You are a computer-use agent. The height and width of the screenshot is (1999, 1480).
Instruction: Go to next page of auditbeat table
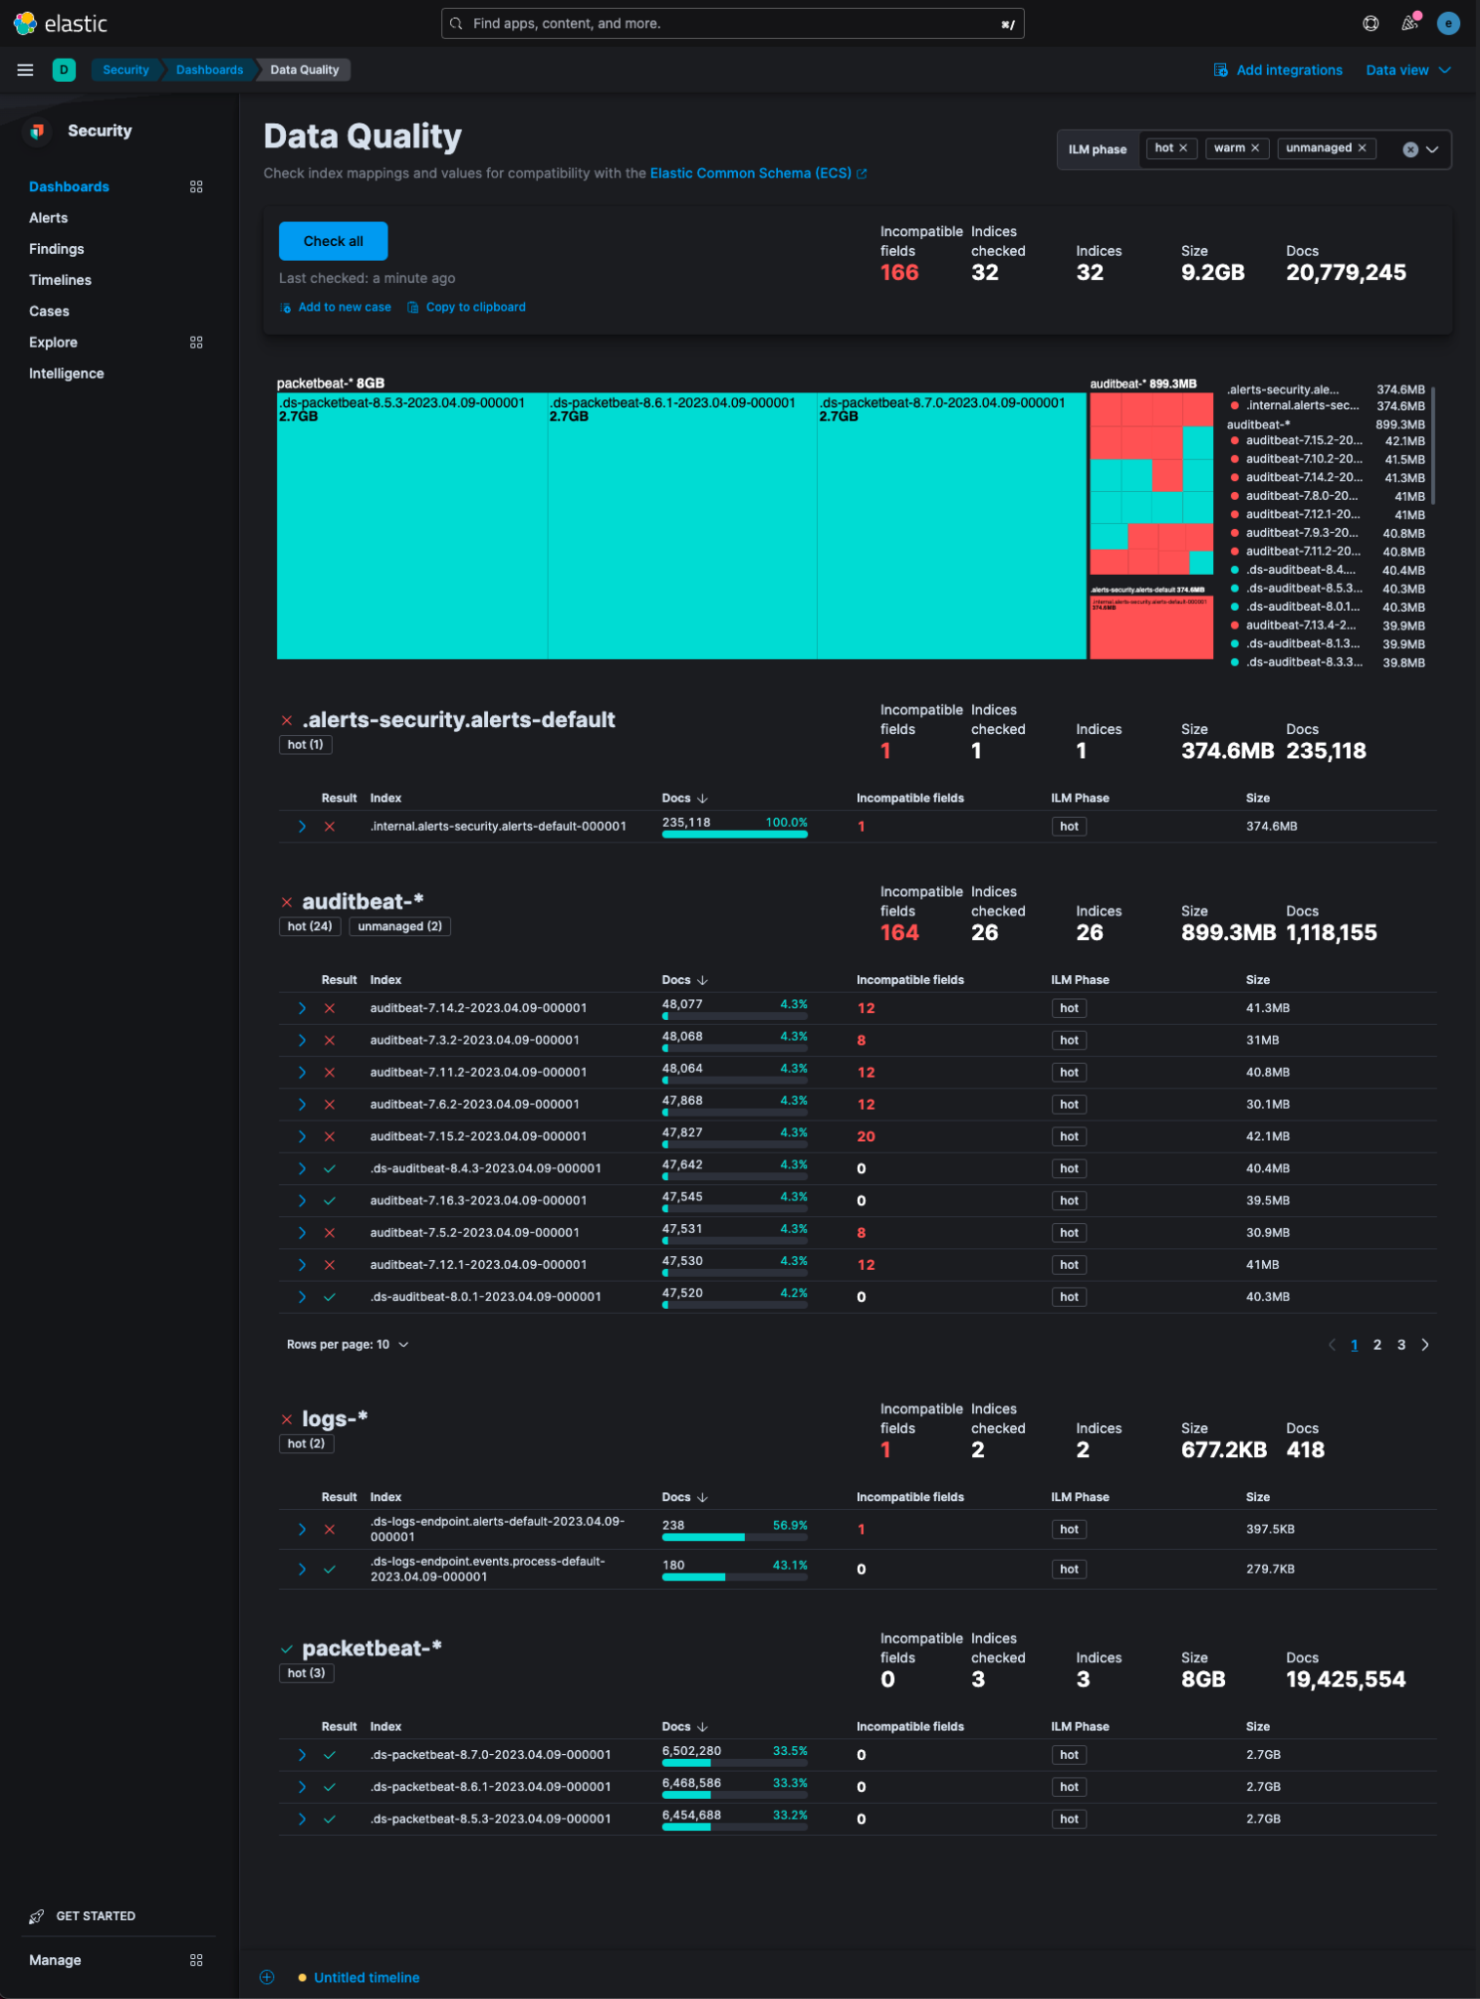(1425, 1345)
